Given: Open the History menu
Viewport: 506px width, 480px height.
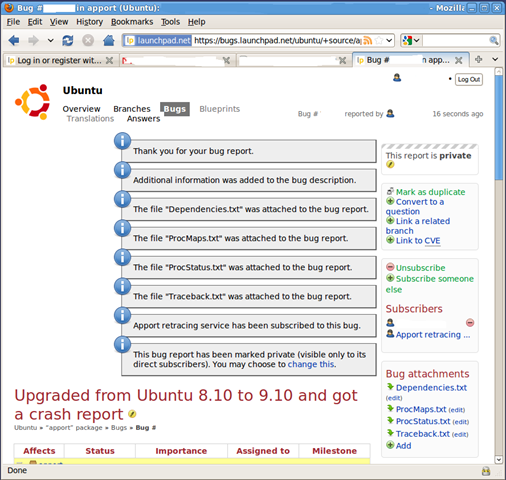Looking at the screenshot, I should (89, 22).
